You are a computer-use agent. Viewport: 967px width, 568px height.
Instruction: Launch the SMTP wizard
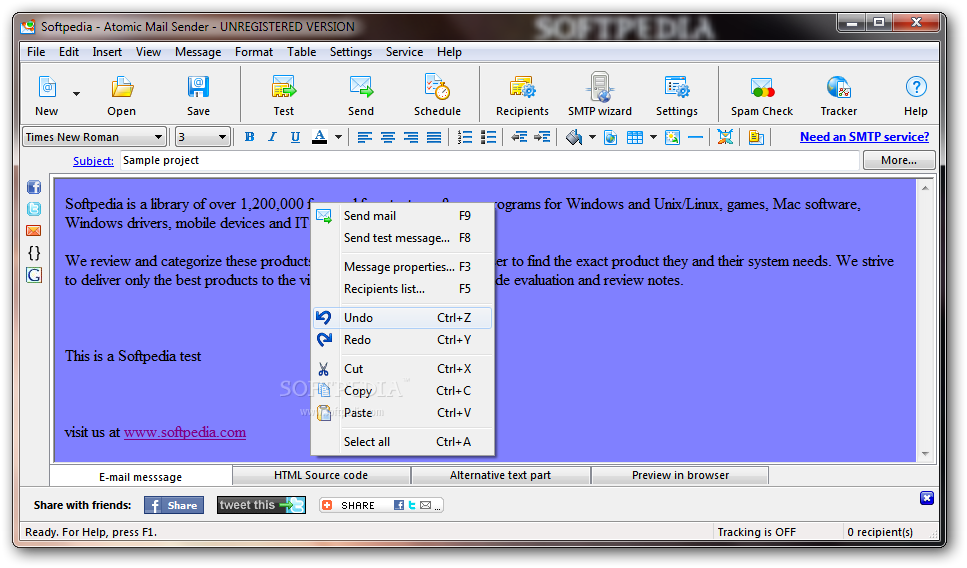pos(599,94)
